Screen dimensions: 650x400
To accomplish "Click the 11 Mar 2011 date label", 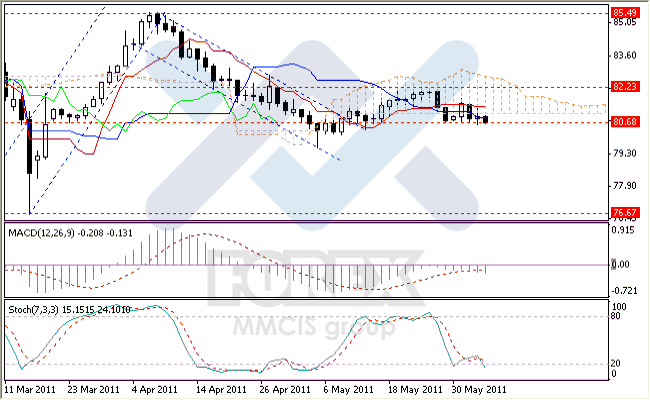I will [x=30, y=390].
